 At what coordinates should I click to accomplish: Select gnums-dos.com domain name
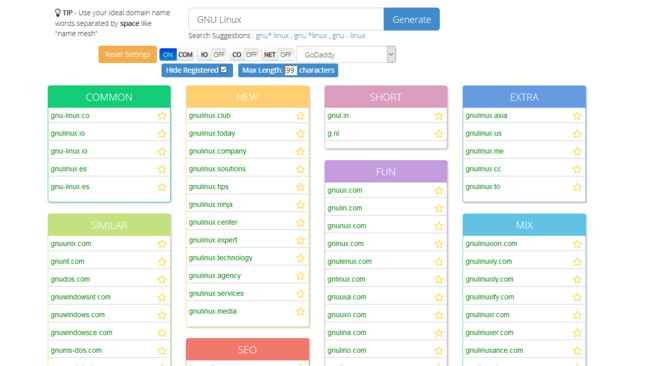[x=76, y=351]
